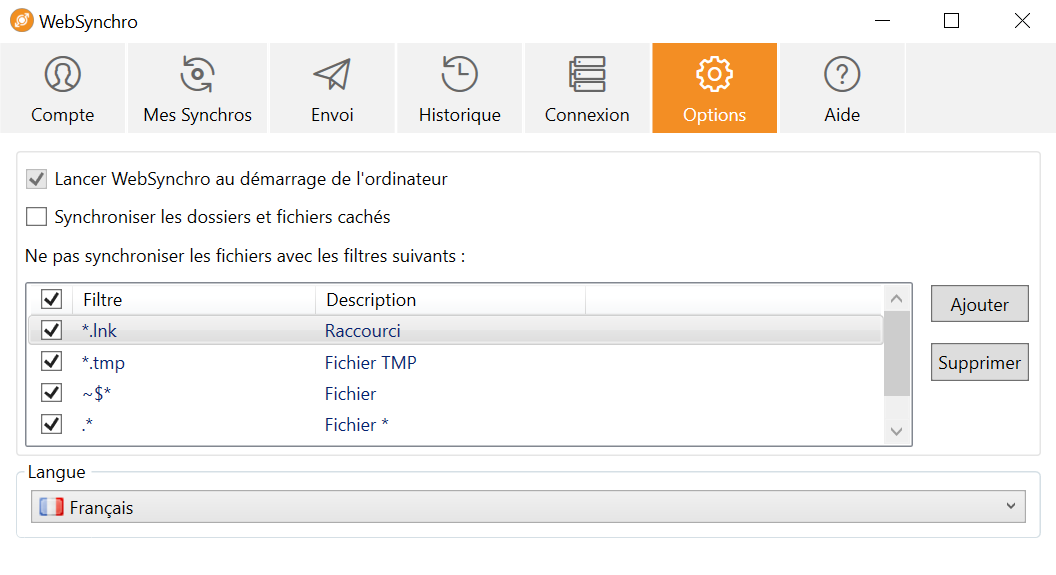Select the Fichier TMP description cell
Image resolution: width=1056 pixels, height=575 pixels.
(370, 362)
